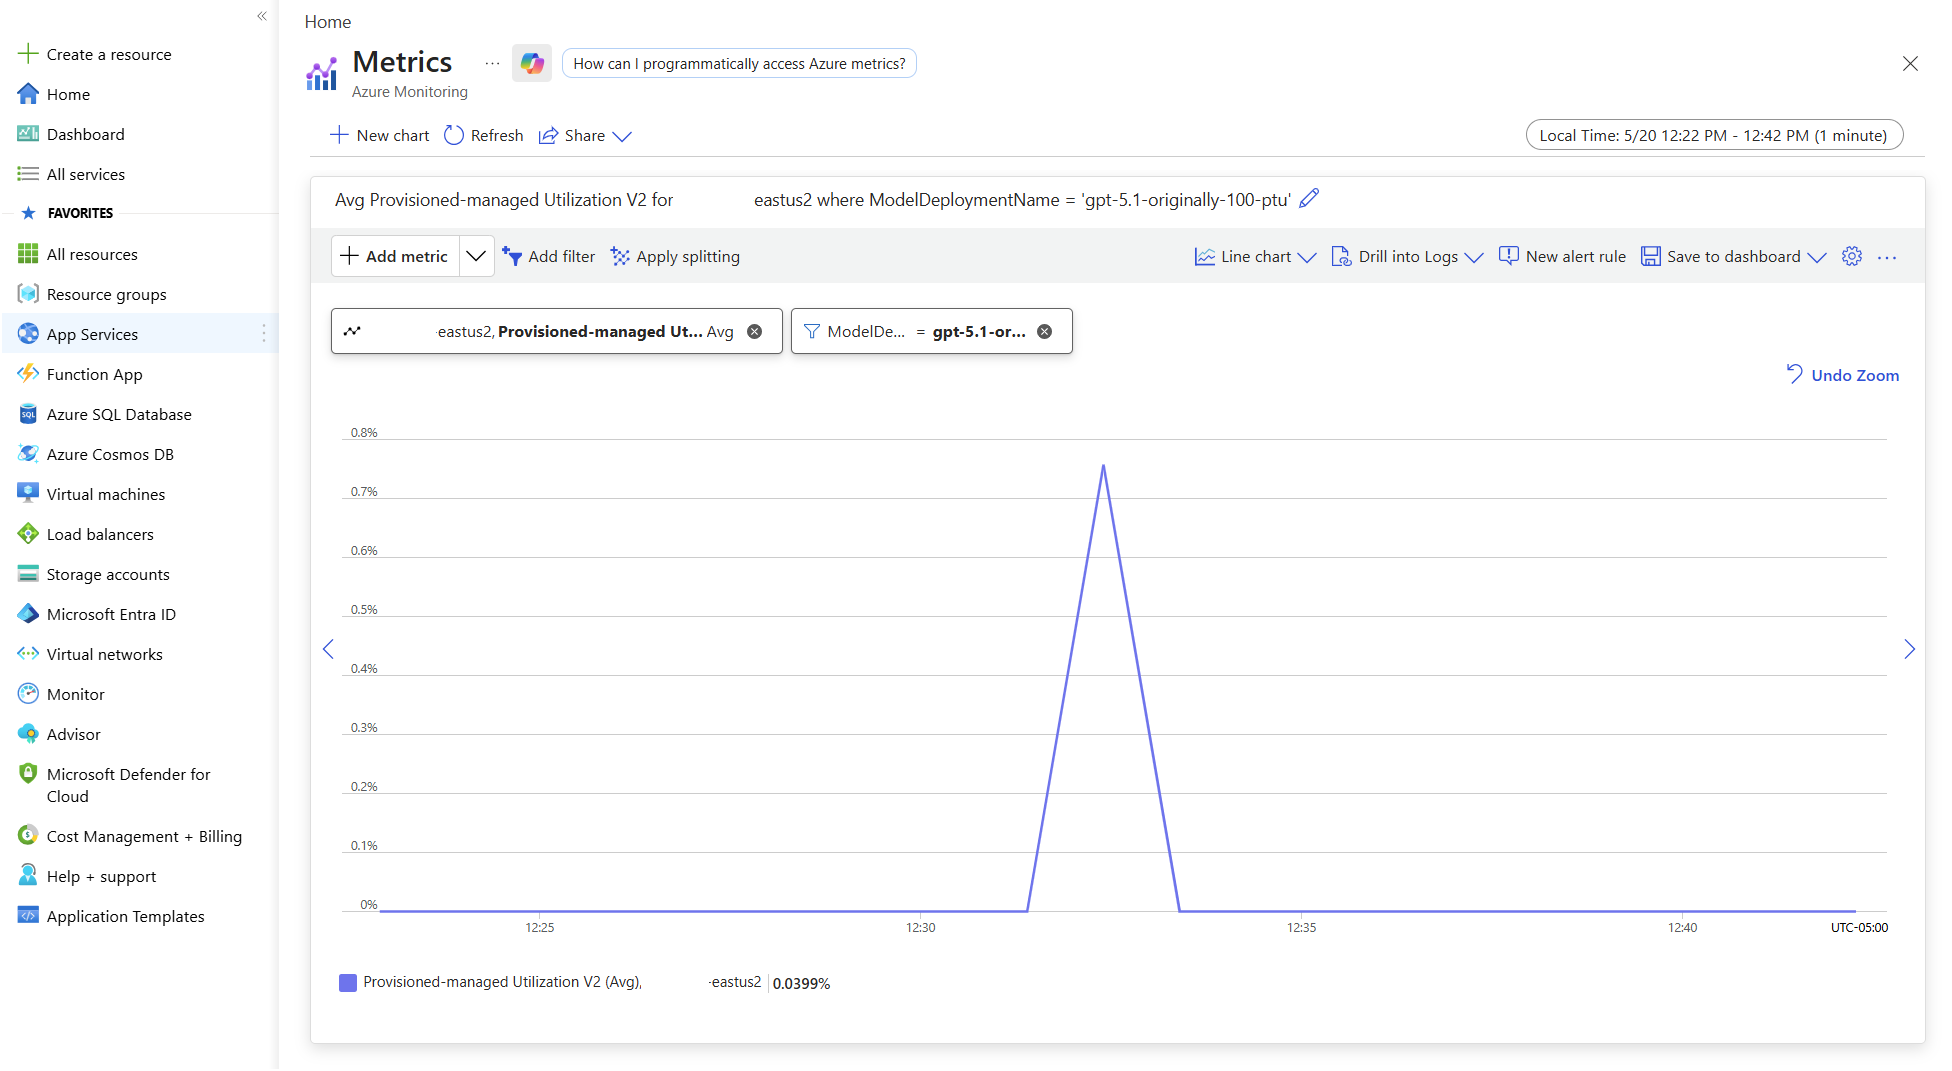Viewport: 1952px width, 1071px height.
Task: Open the Storage accounts icon
Action: pyautogui.click(x=28, y=574)
